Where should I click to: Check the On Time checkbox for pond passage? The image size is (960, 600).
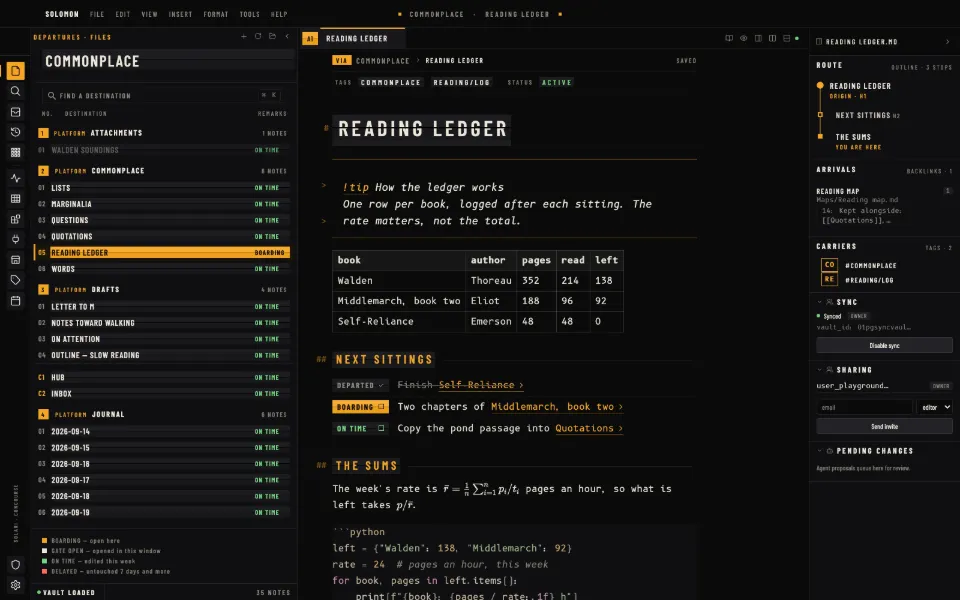[x=381, y=428]
